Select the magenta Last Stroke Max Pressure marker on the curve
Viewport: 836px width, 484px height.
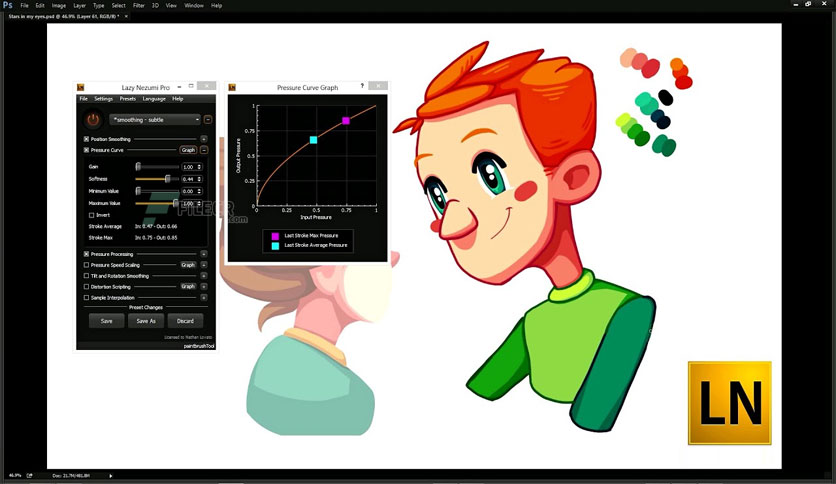pyautogui.click(x=345, y=121)
